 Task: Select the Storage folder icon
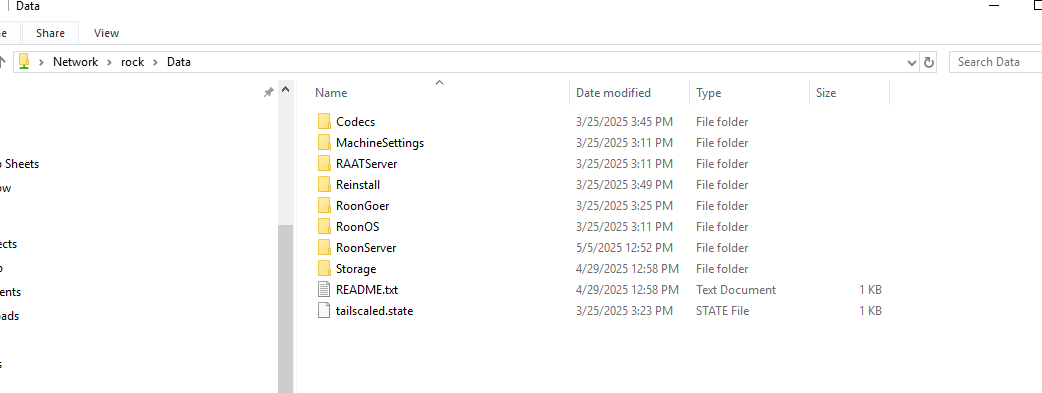click(324, 269)
